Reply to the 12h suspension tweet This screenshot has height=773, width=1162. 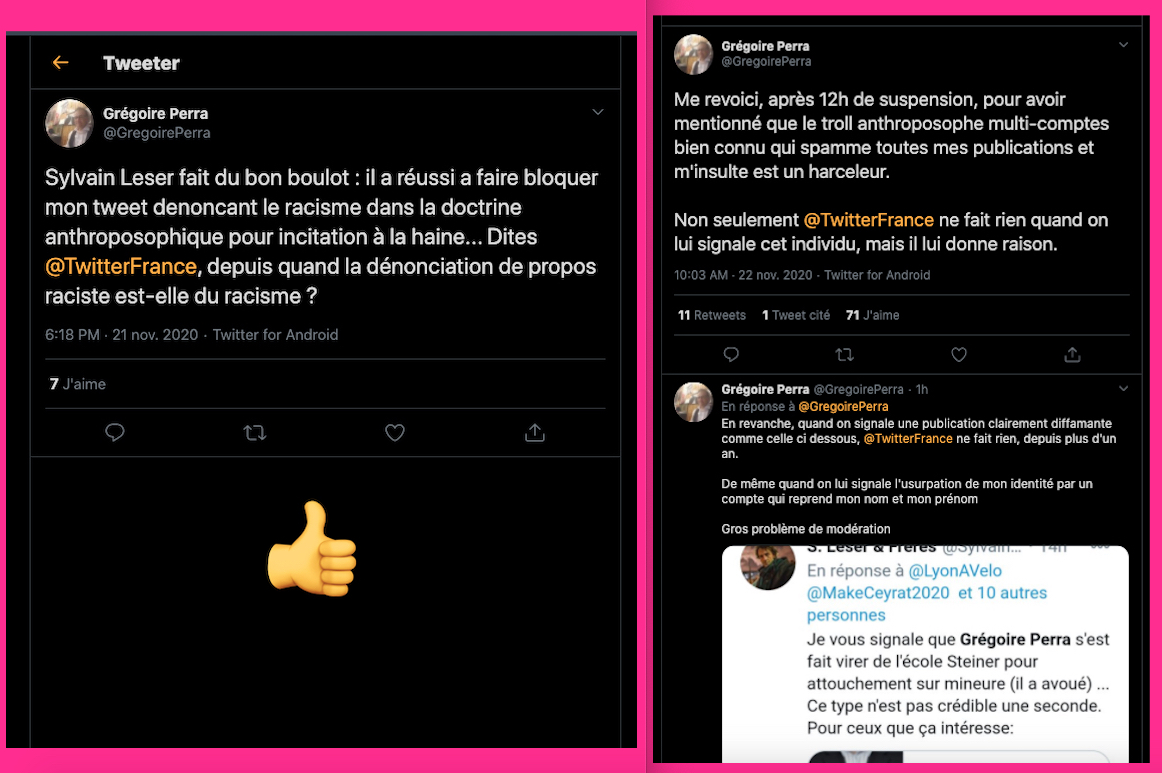click(x=731, y=355)
